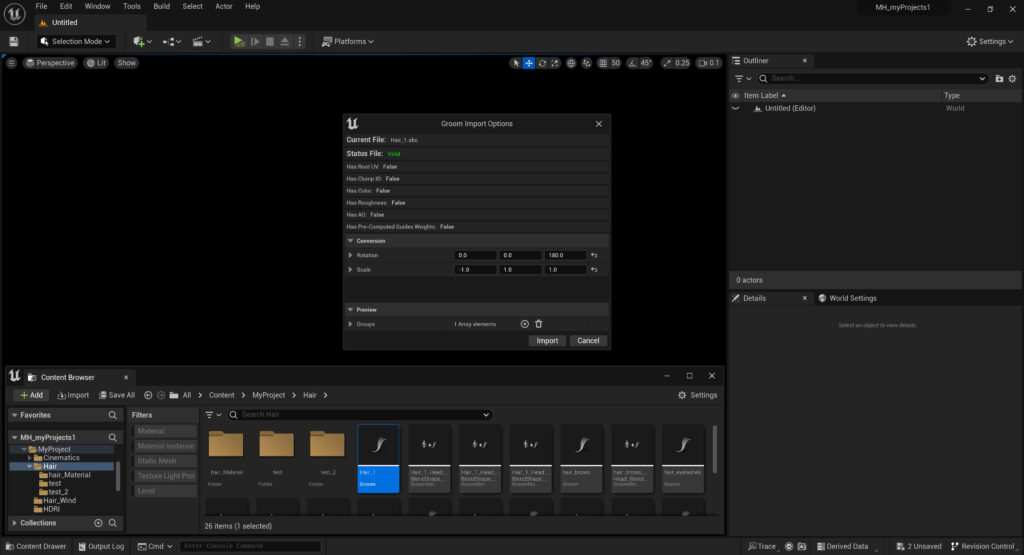Screen dimensions: 1024x555
Task: Select the translate gizmo tool
Action: (529, 63)
